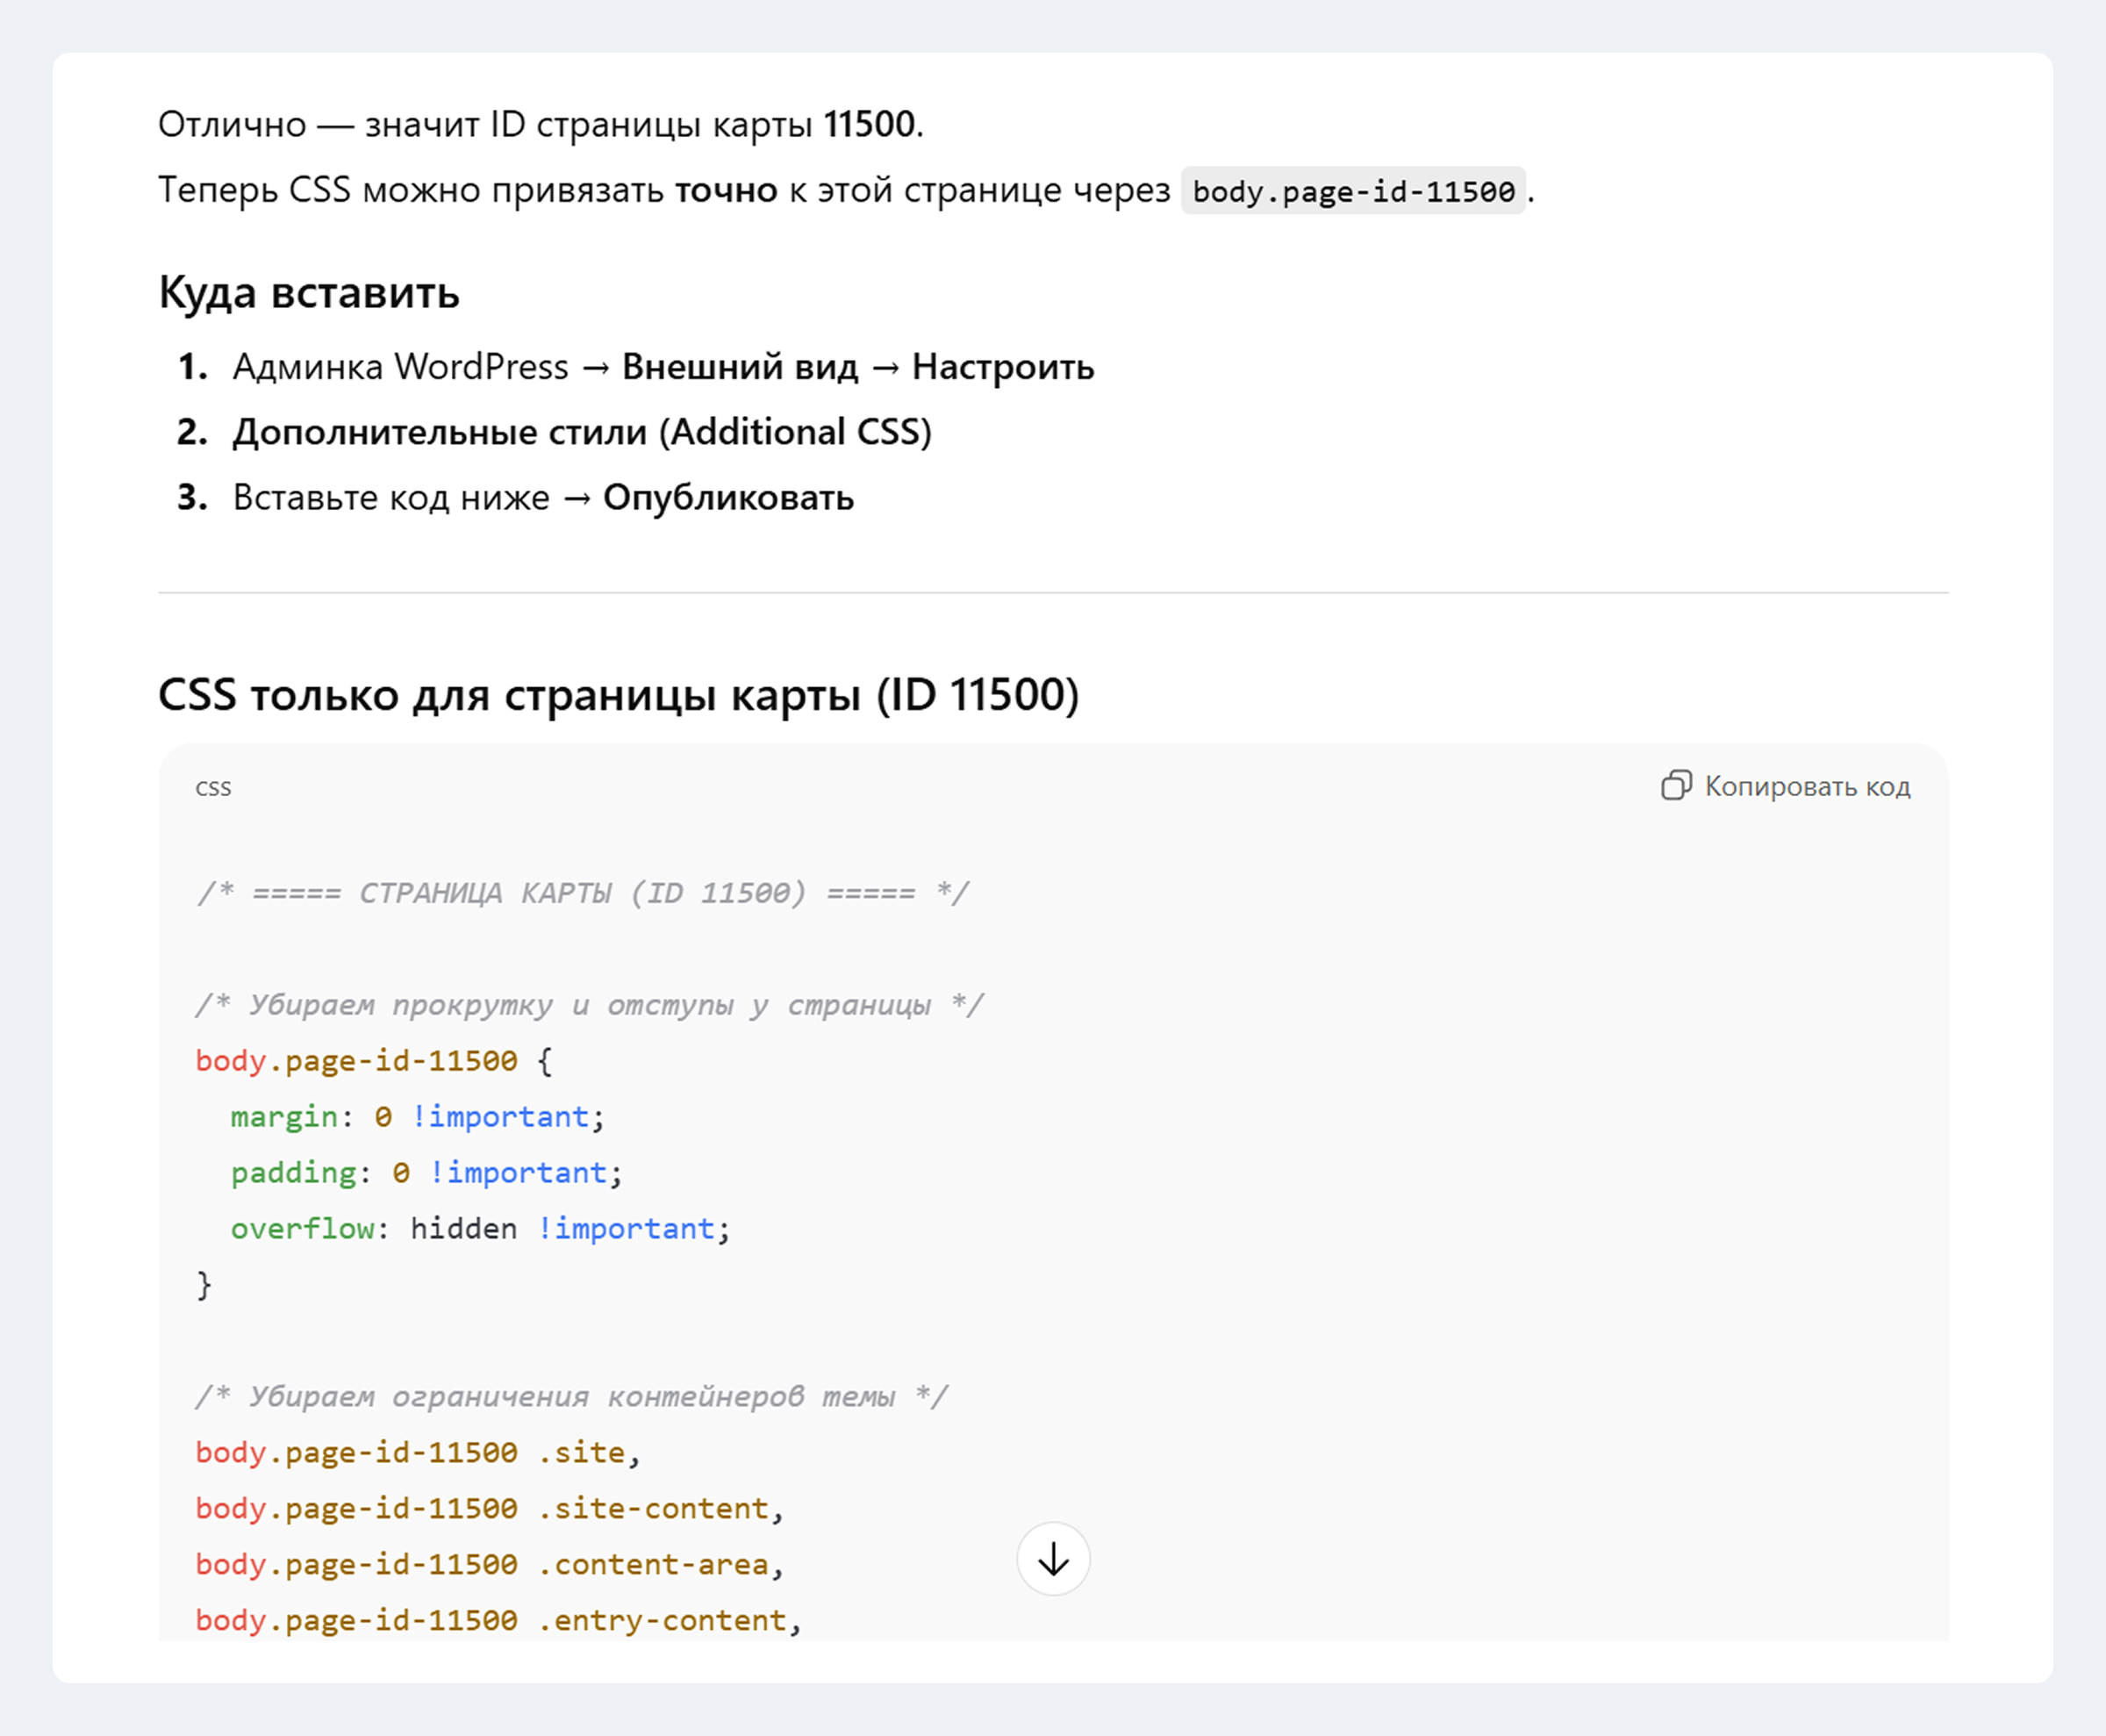
Task: Click the 'Убираем ограничения контейнеров темы' comment
Action: pyautogui.click(x=571, y=1396)
